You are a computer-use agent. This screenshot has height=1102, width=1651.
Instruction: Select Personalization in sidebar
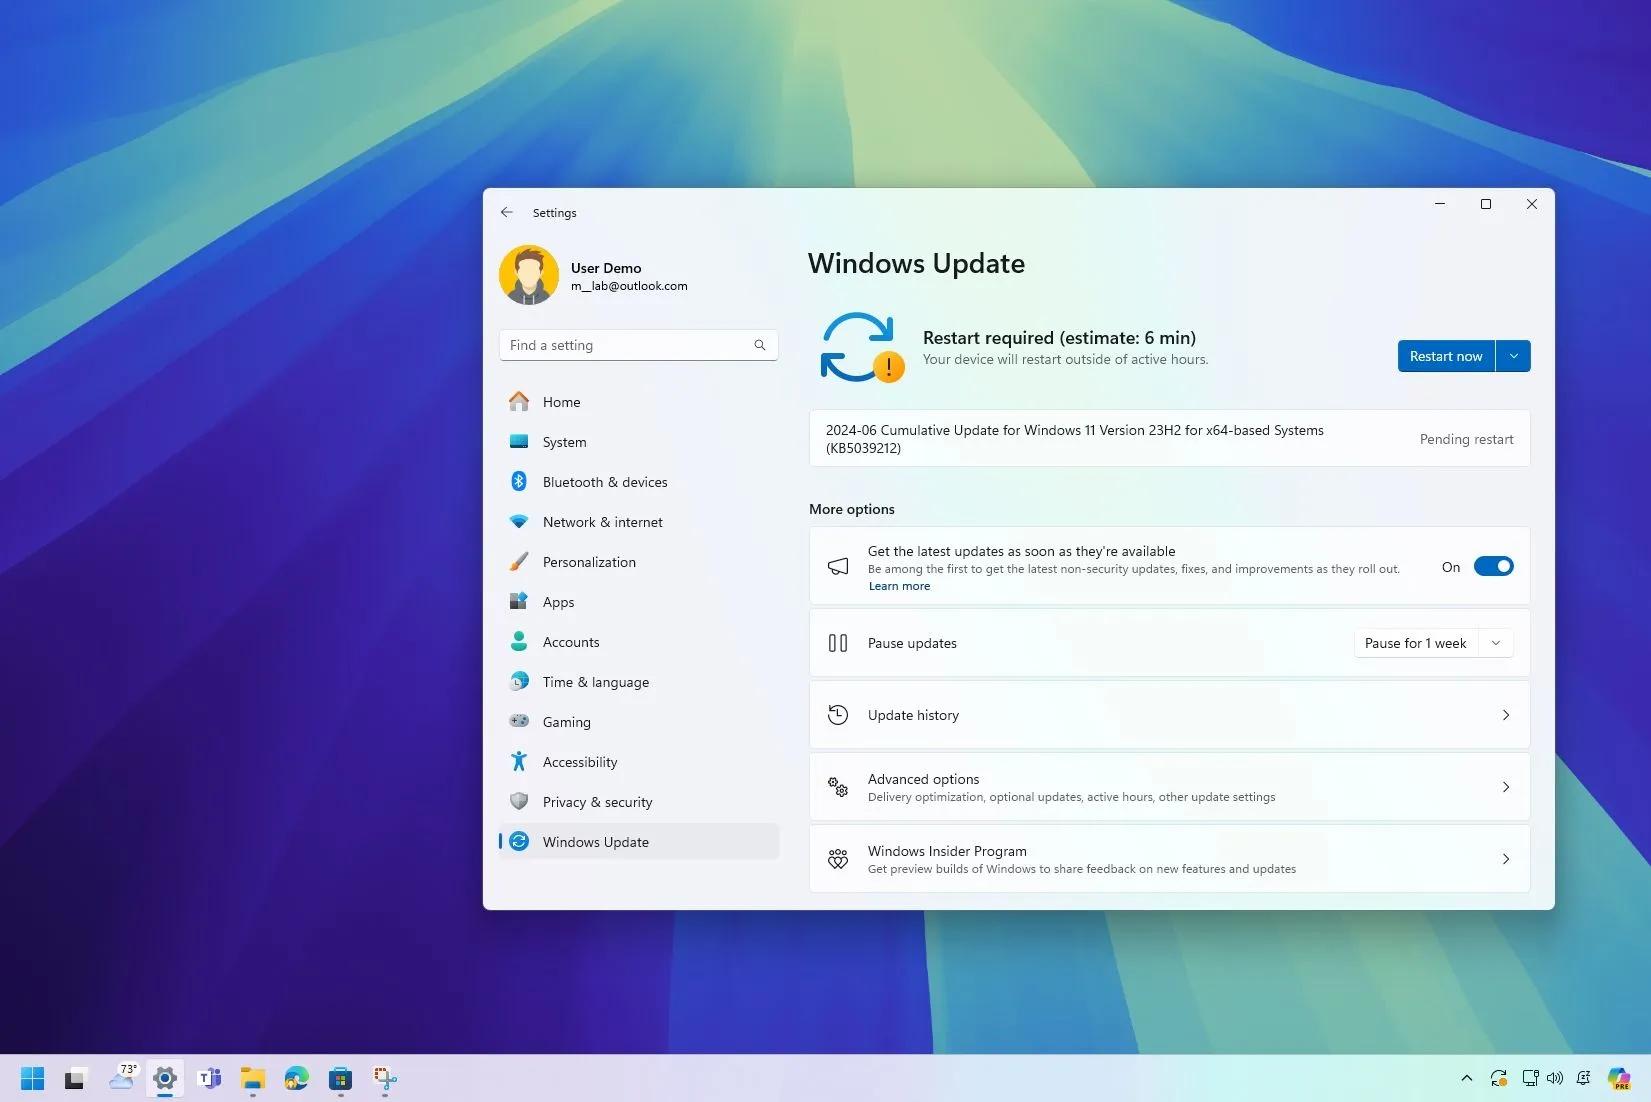pyautogui.click(x=638, y=562)
